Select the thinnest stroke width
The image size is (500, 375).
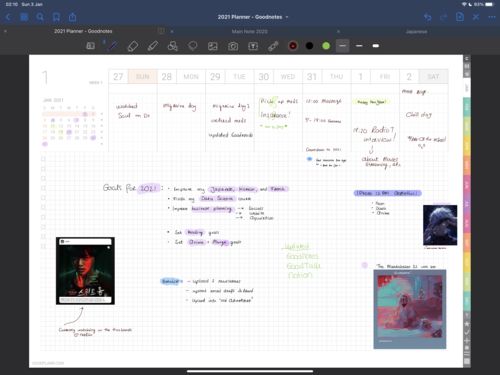pyautogui.click(x=343, y=46)
